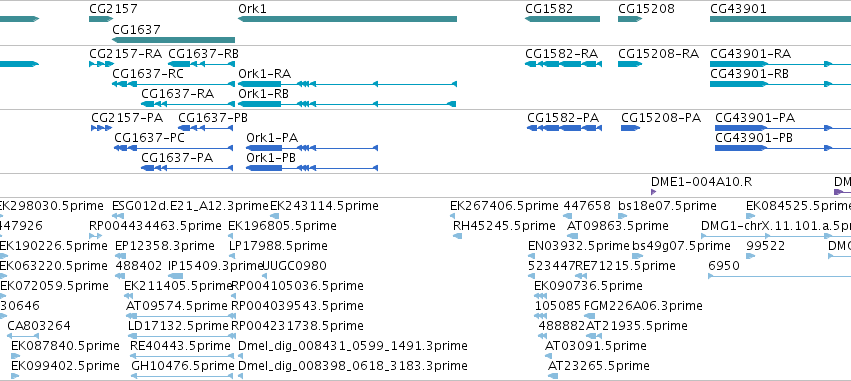Select EST EK243114.5prime
Image resolution: width=851 pixels, height=381 pixels.
(325, 206)
